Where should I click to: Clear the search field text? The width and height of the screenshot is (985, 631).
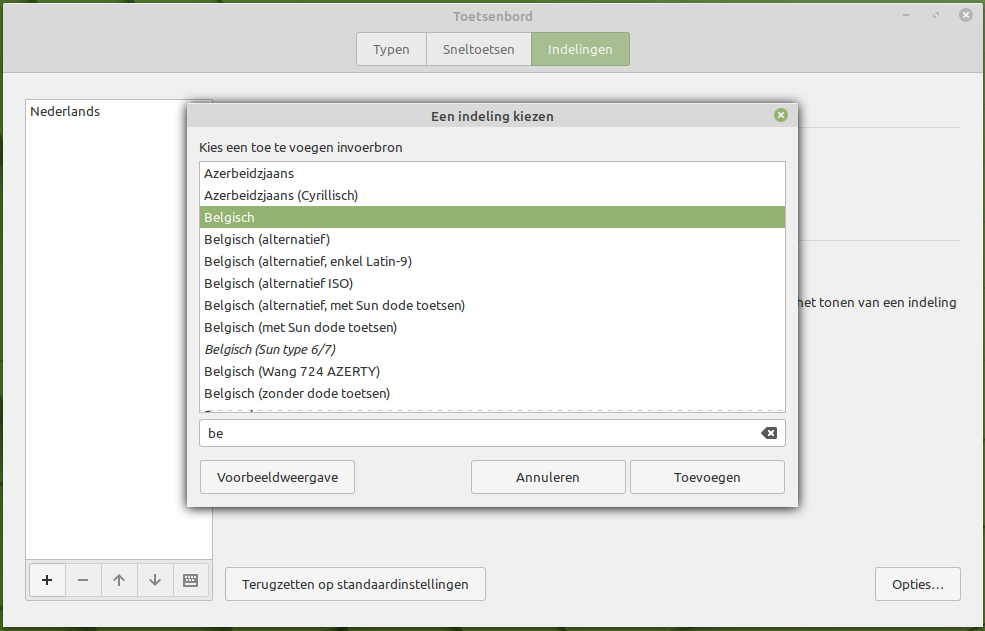click(768, 433)
